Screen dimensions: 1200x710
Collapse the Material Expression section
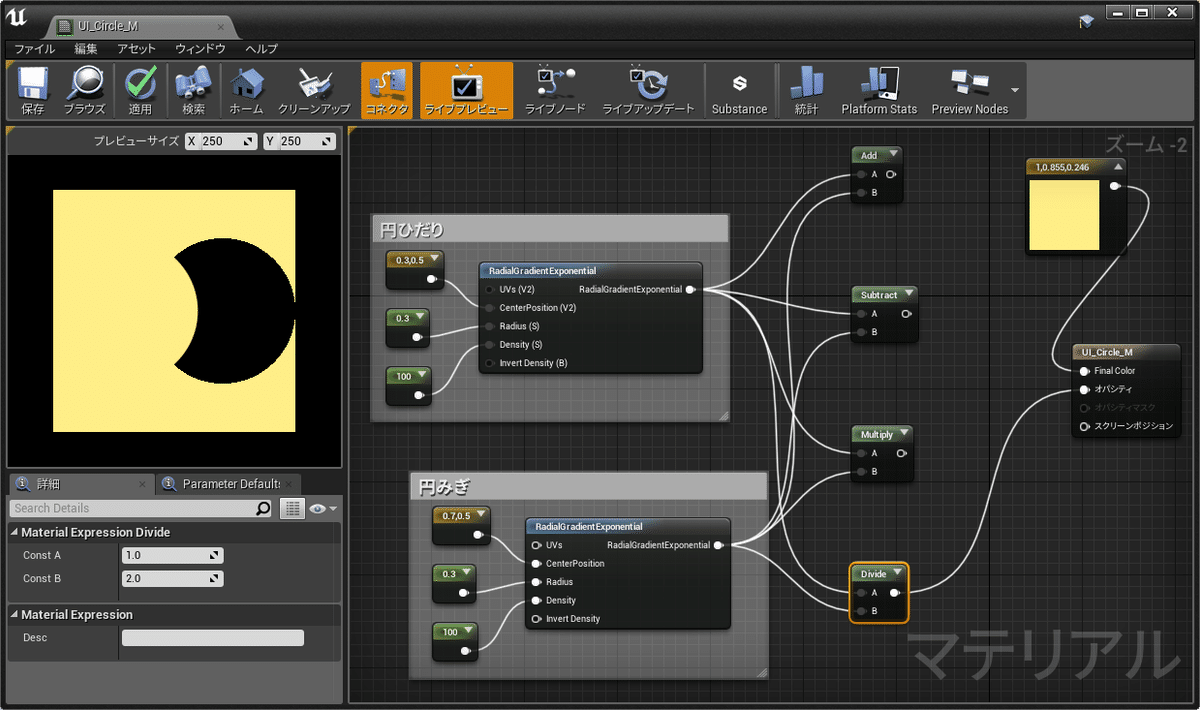tap(14, 614)
